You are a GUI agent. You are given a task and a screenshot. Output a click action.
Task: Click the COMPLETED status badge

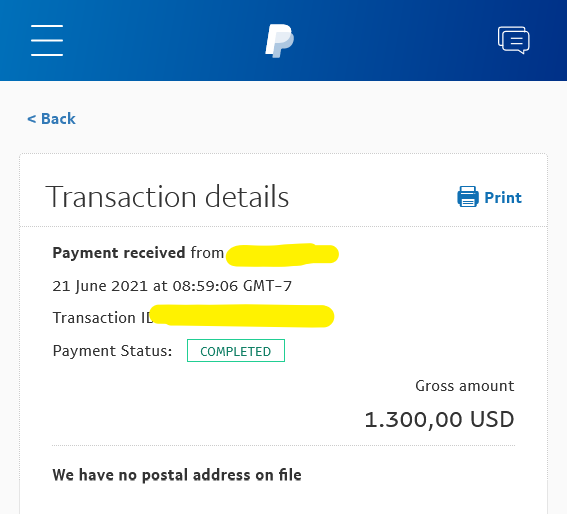pyautogui.click(x=236, y=351)
